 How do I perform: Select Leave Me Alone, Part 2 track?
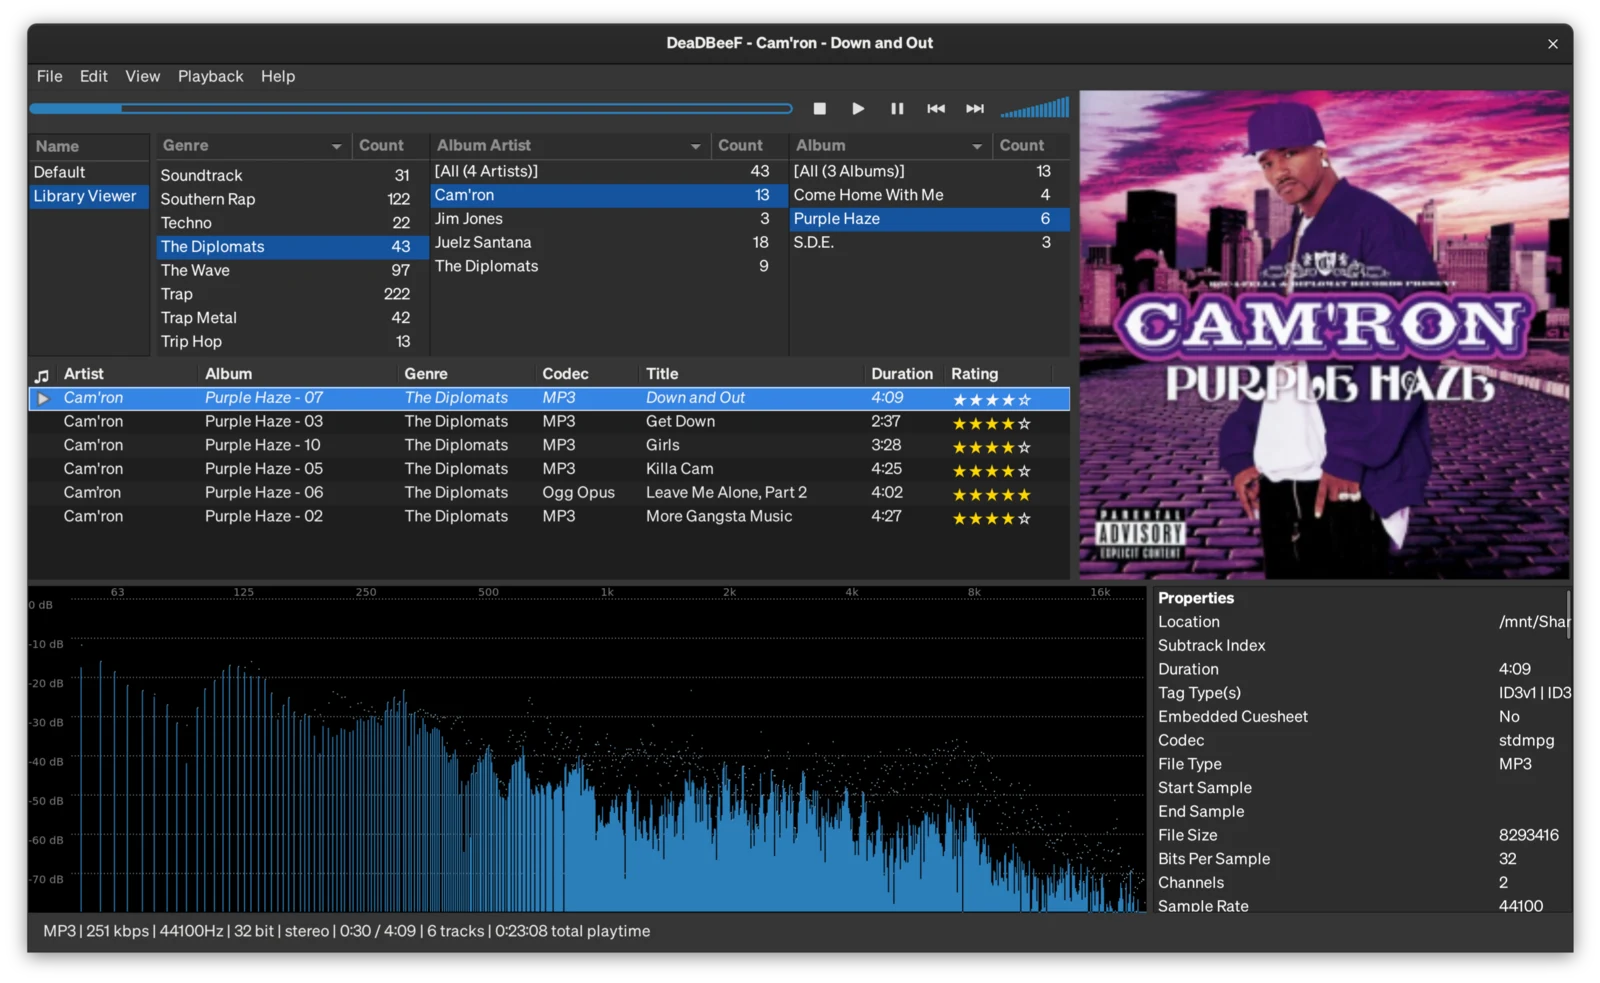549,493
